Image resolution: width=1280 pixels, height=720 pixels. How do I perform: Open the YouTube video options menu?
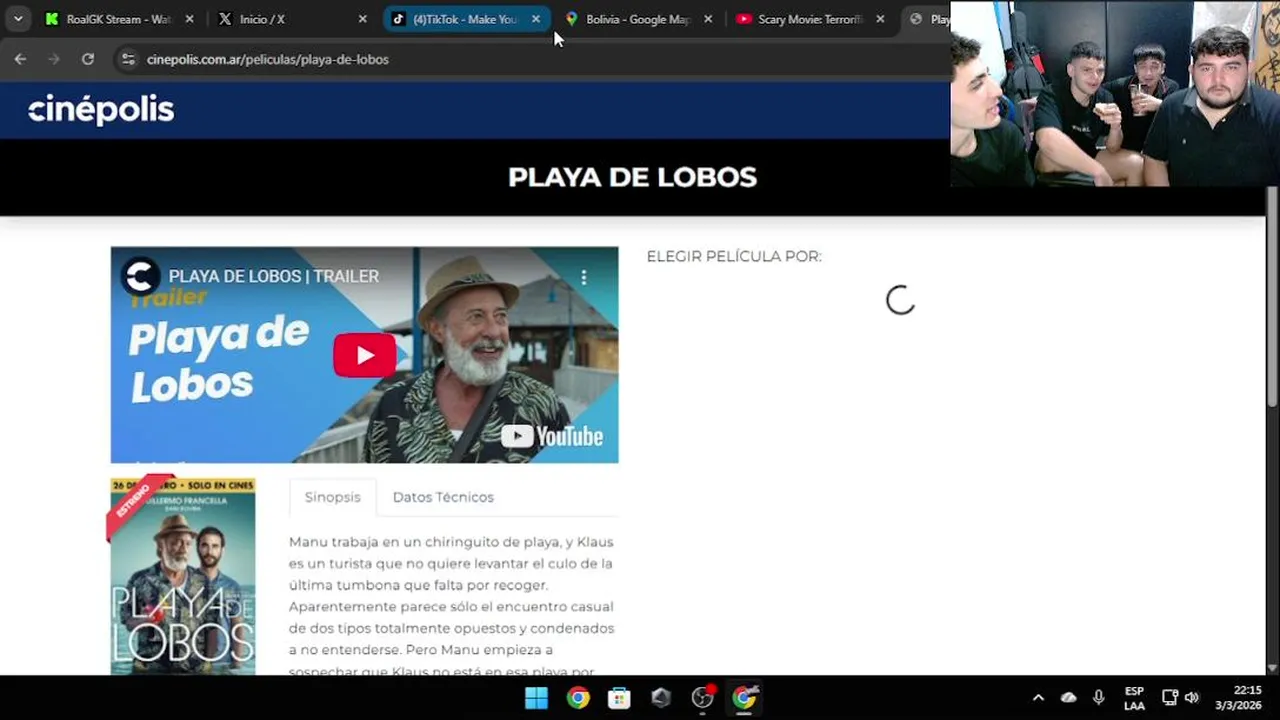point(584,277)
